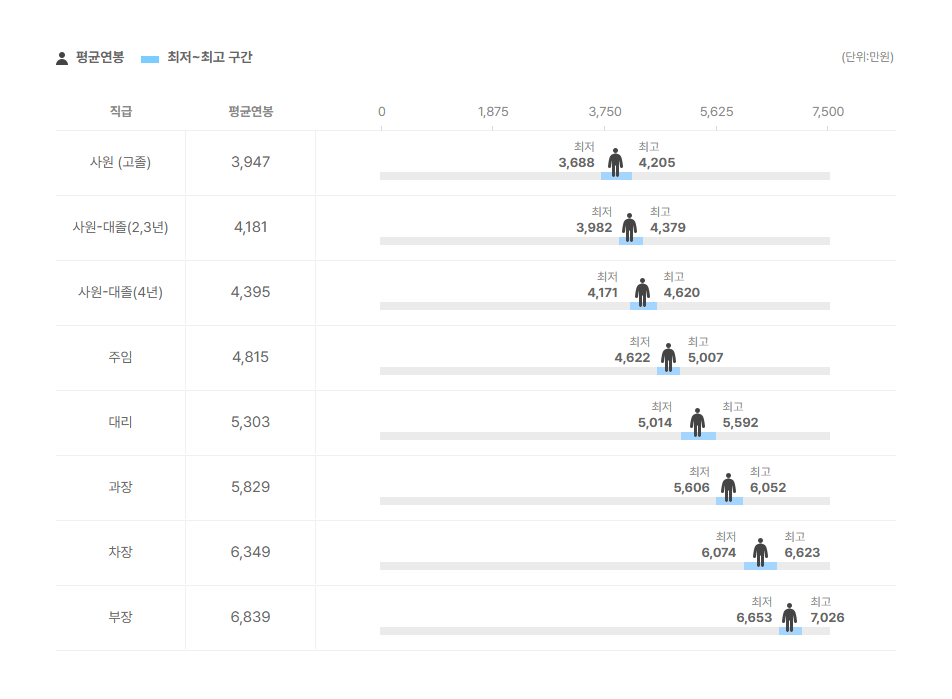Click the (단위:만원) unit note
The image size is (952, 699).
[x=867, y=57]
